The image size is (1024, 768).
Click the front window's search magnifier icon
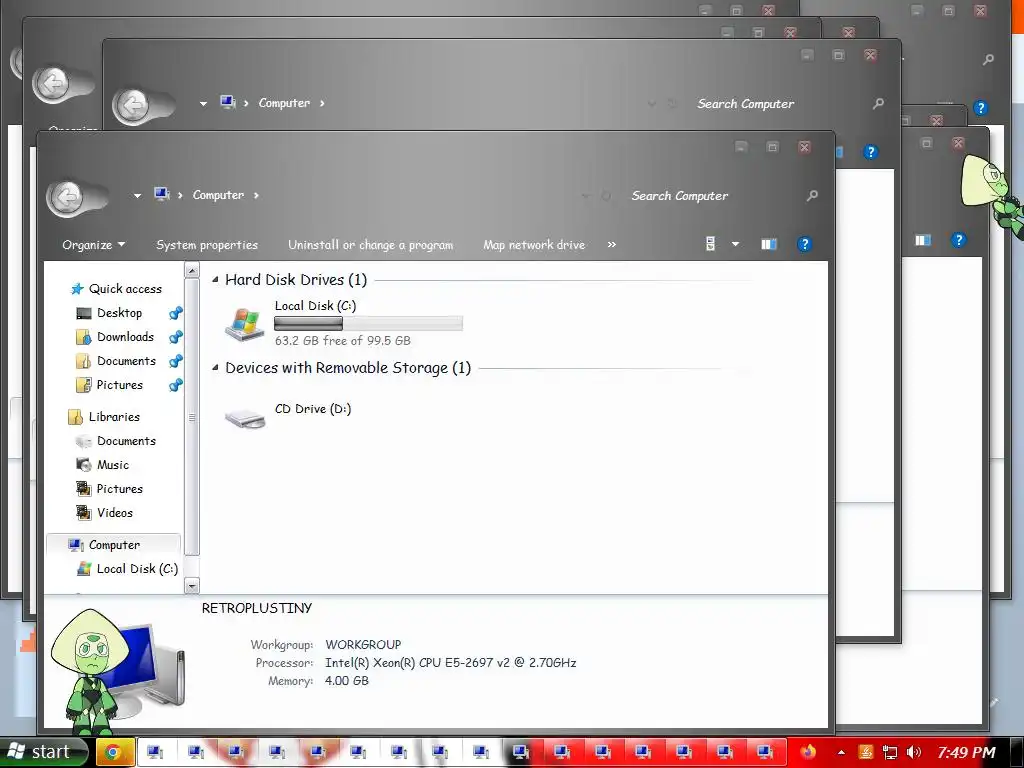click(x=812, y=195)
